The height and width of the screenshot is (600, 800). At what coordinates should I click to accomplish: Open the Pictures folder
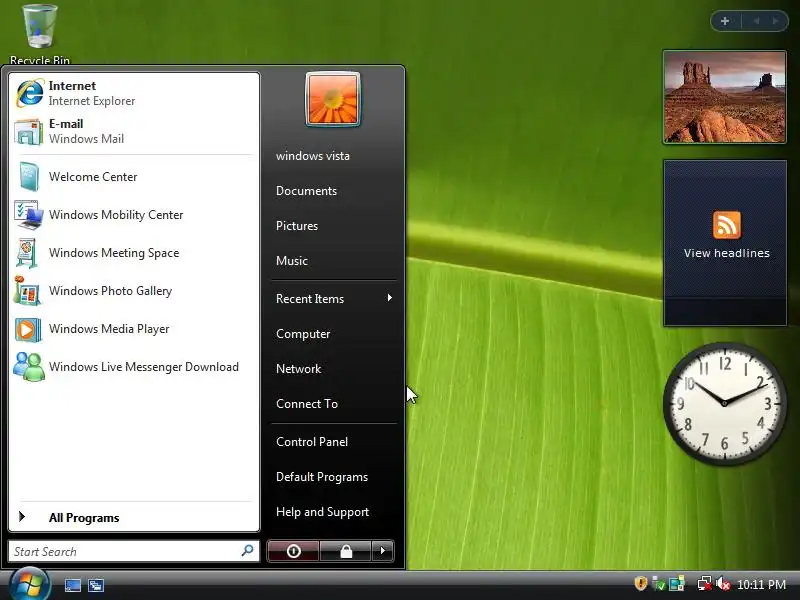point(297,226)
